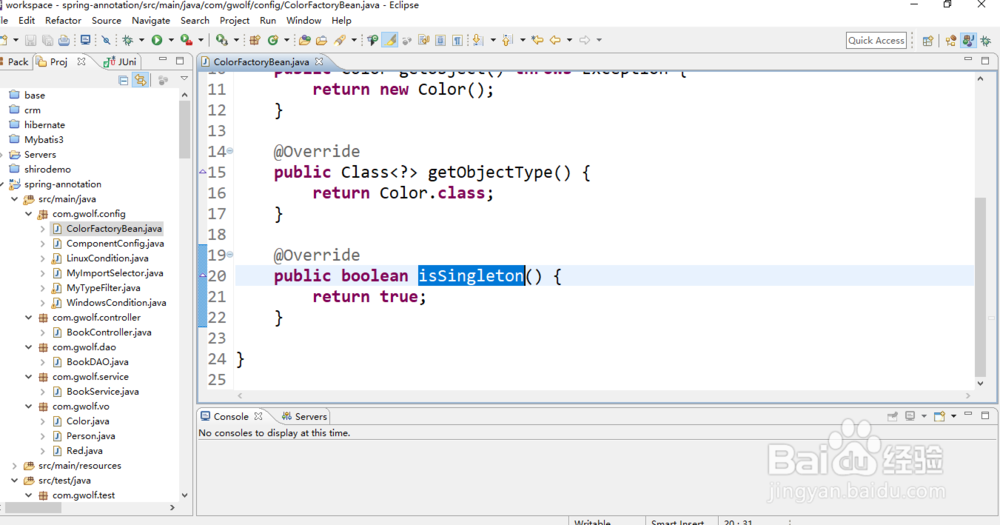Click the Save toolbar icon
The height and width of the screenshot is (525, 1000).
coord(31,40)
